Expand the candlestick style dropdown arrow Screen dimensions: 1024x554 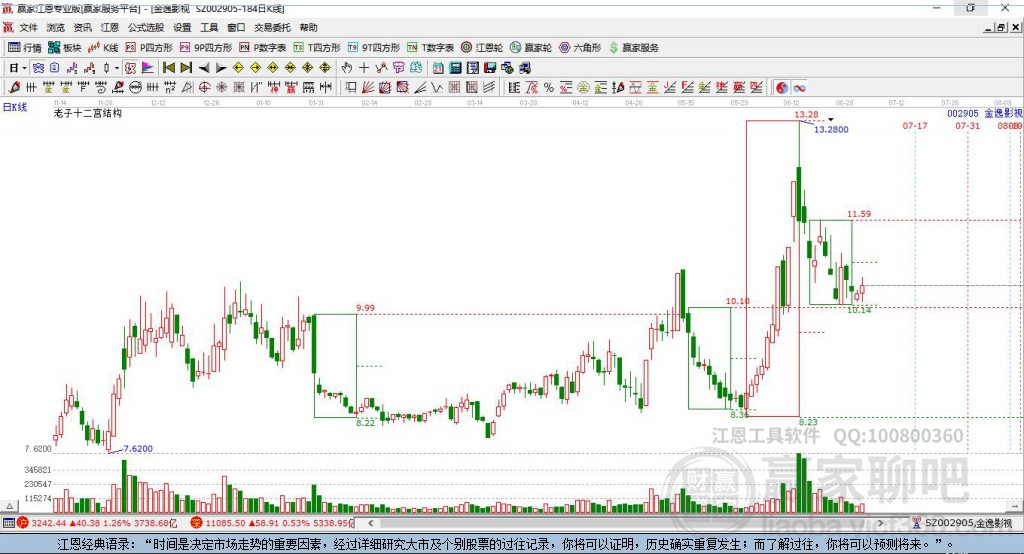click(117, 68)
